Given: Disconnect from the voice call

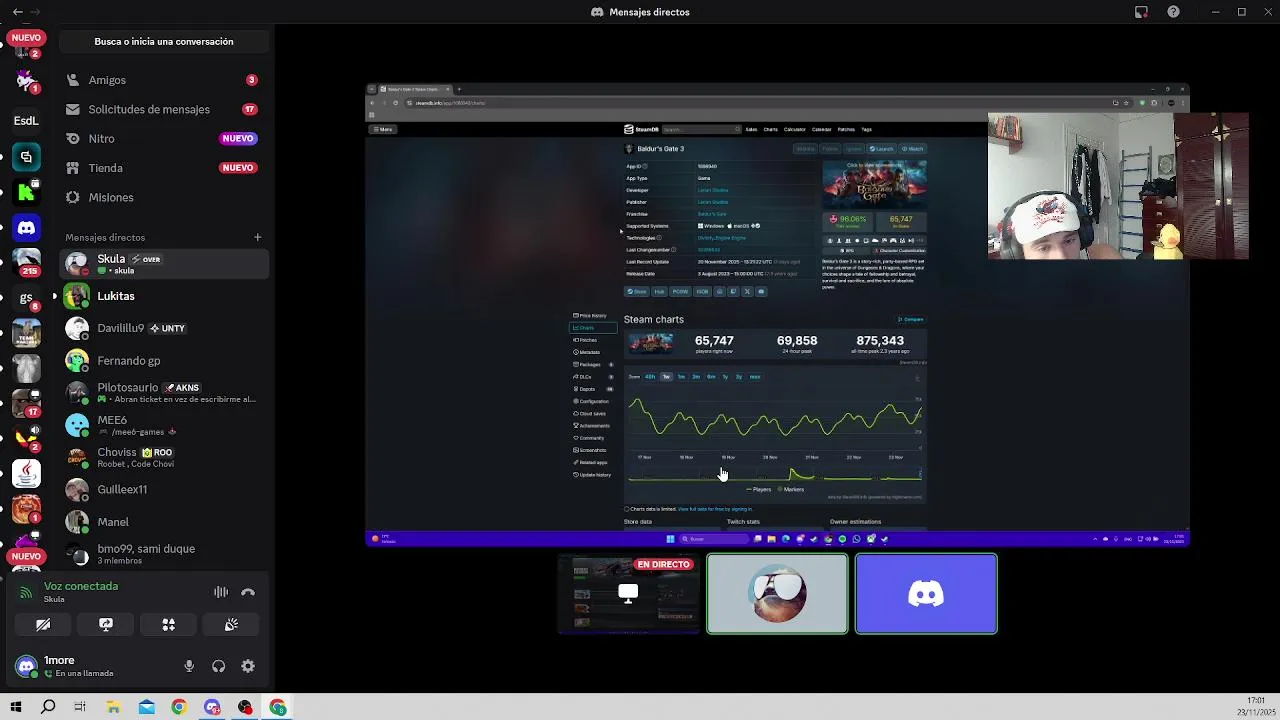Looking at the screenshot, I should coord(248,592).
